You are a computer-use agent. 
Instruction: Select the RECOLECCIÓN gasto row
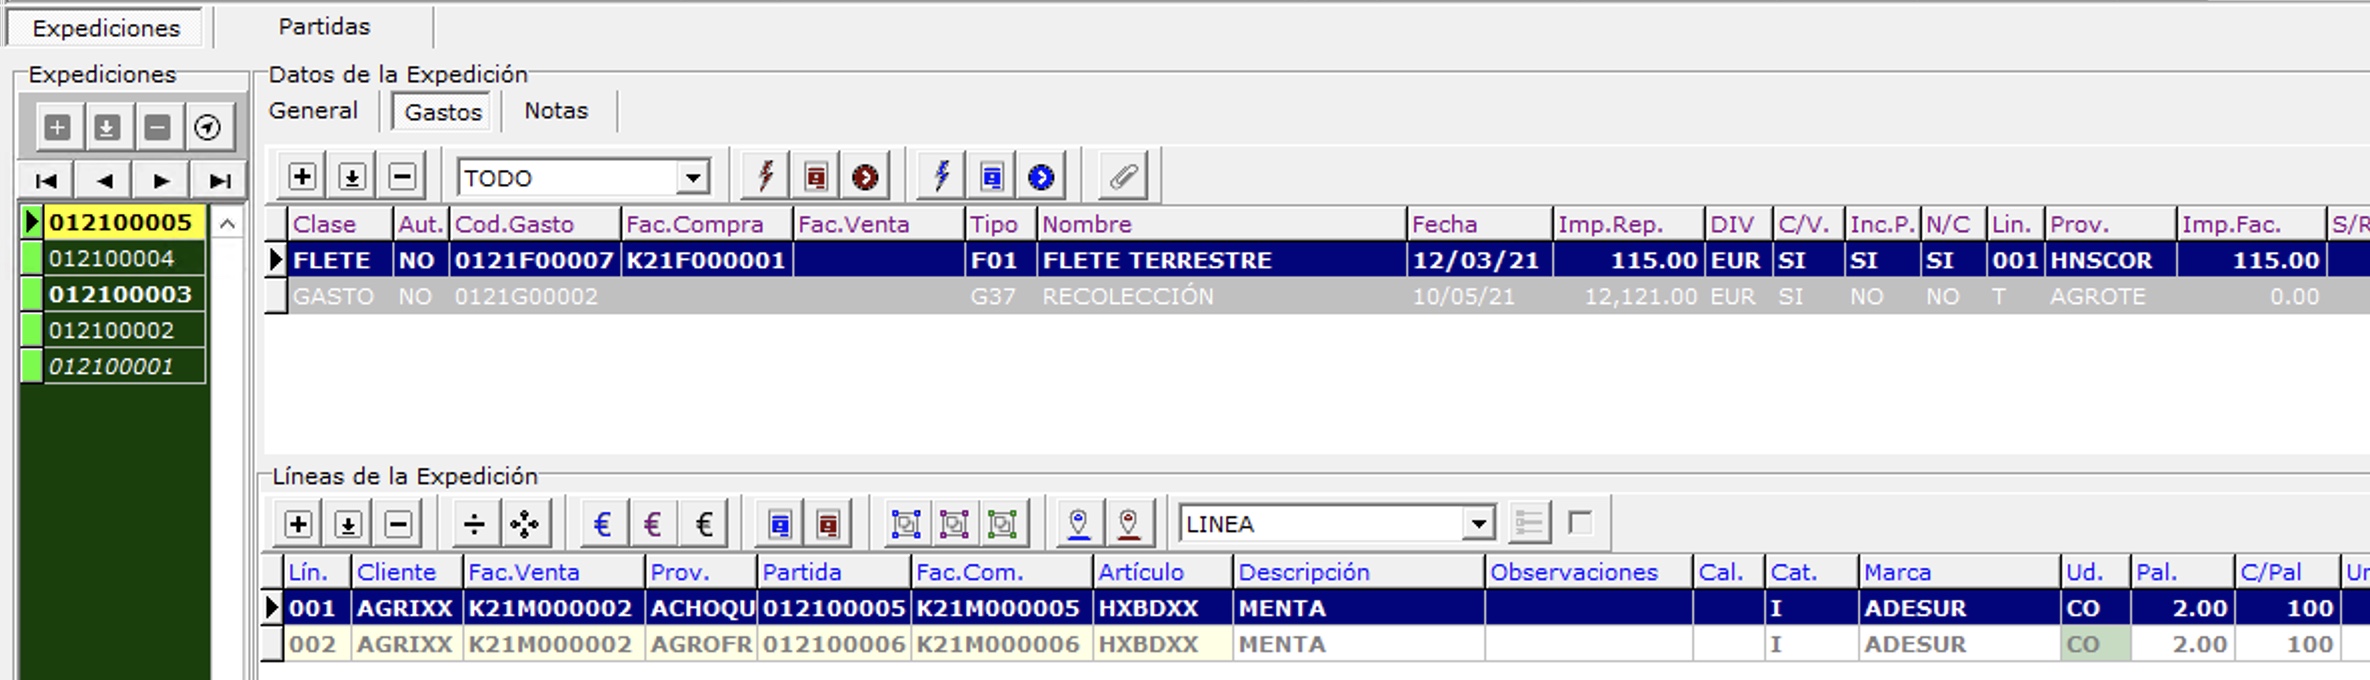click(1127, 297)
